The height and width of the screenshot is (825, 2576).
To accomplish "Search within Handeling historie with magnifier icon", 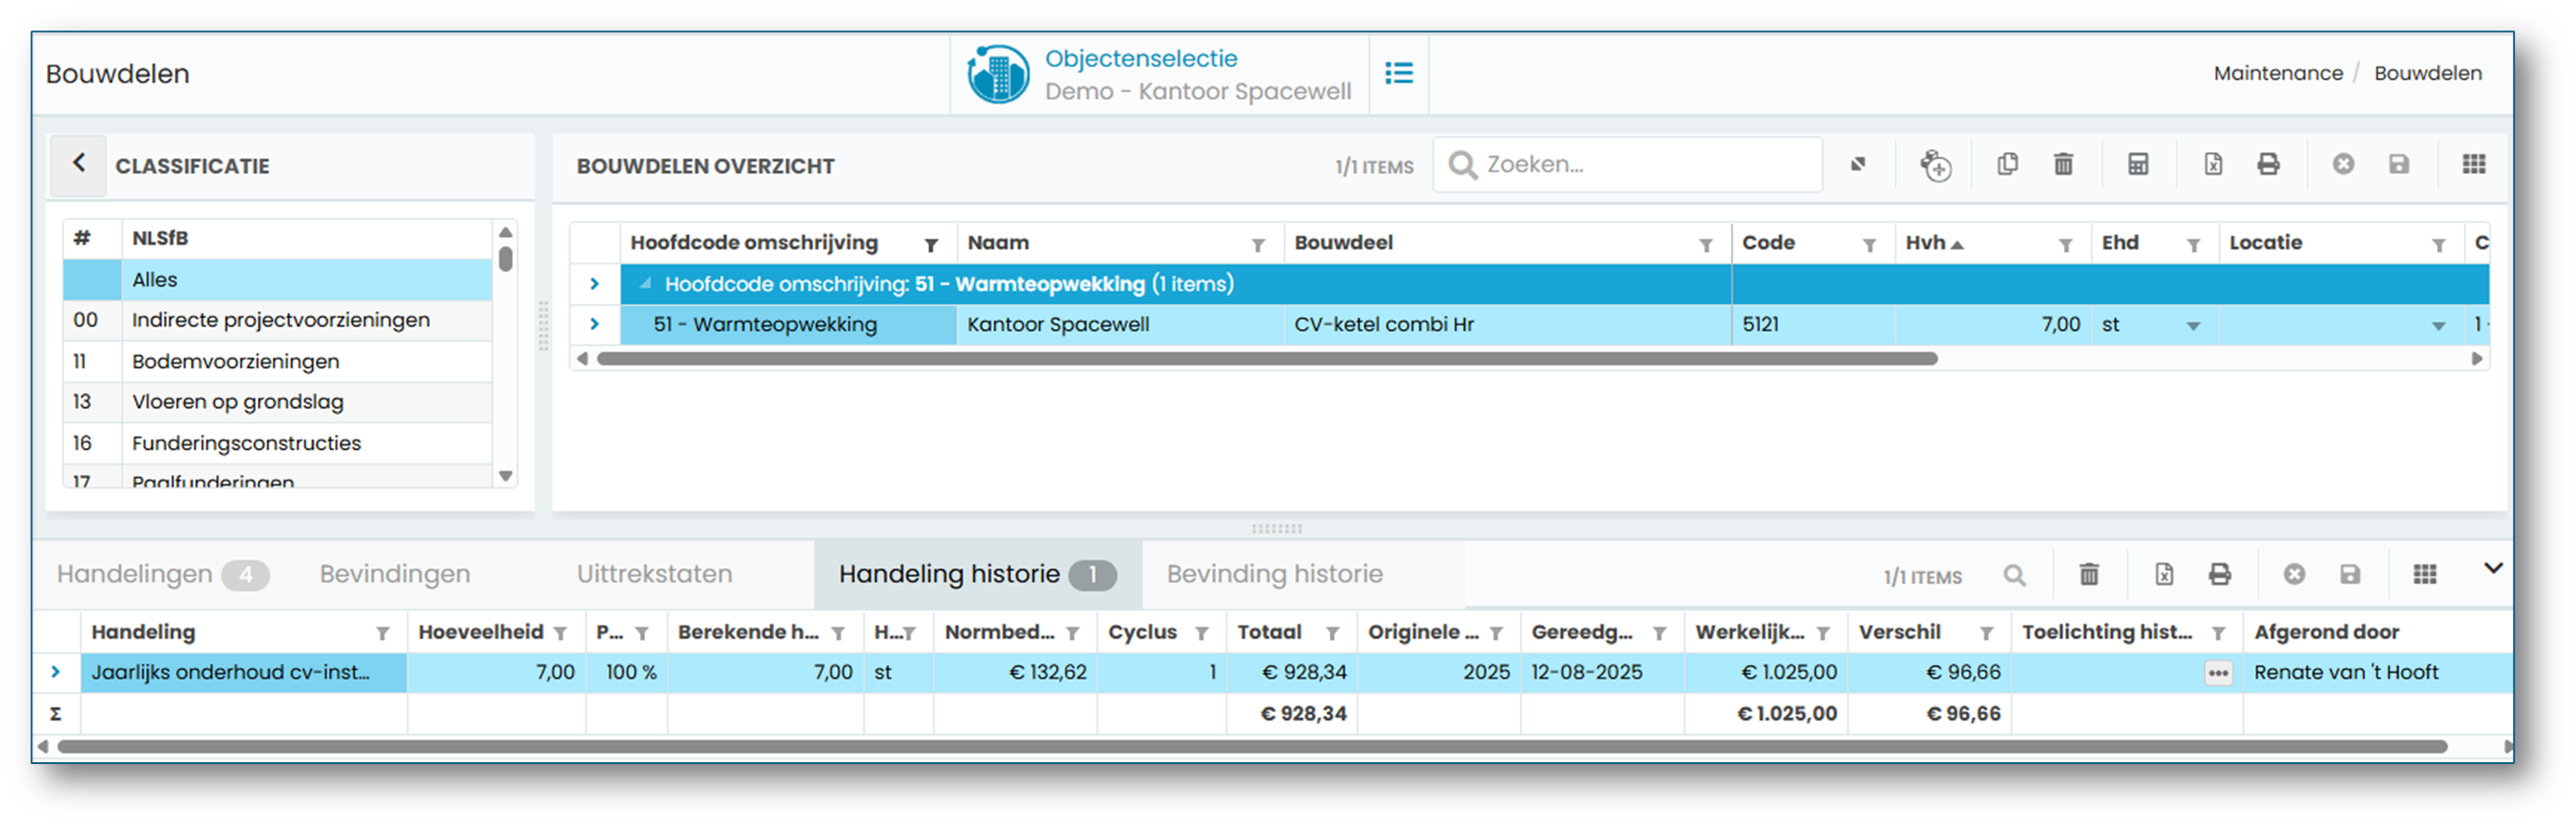I will point(2014,575).
